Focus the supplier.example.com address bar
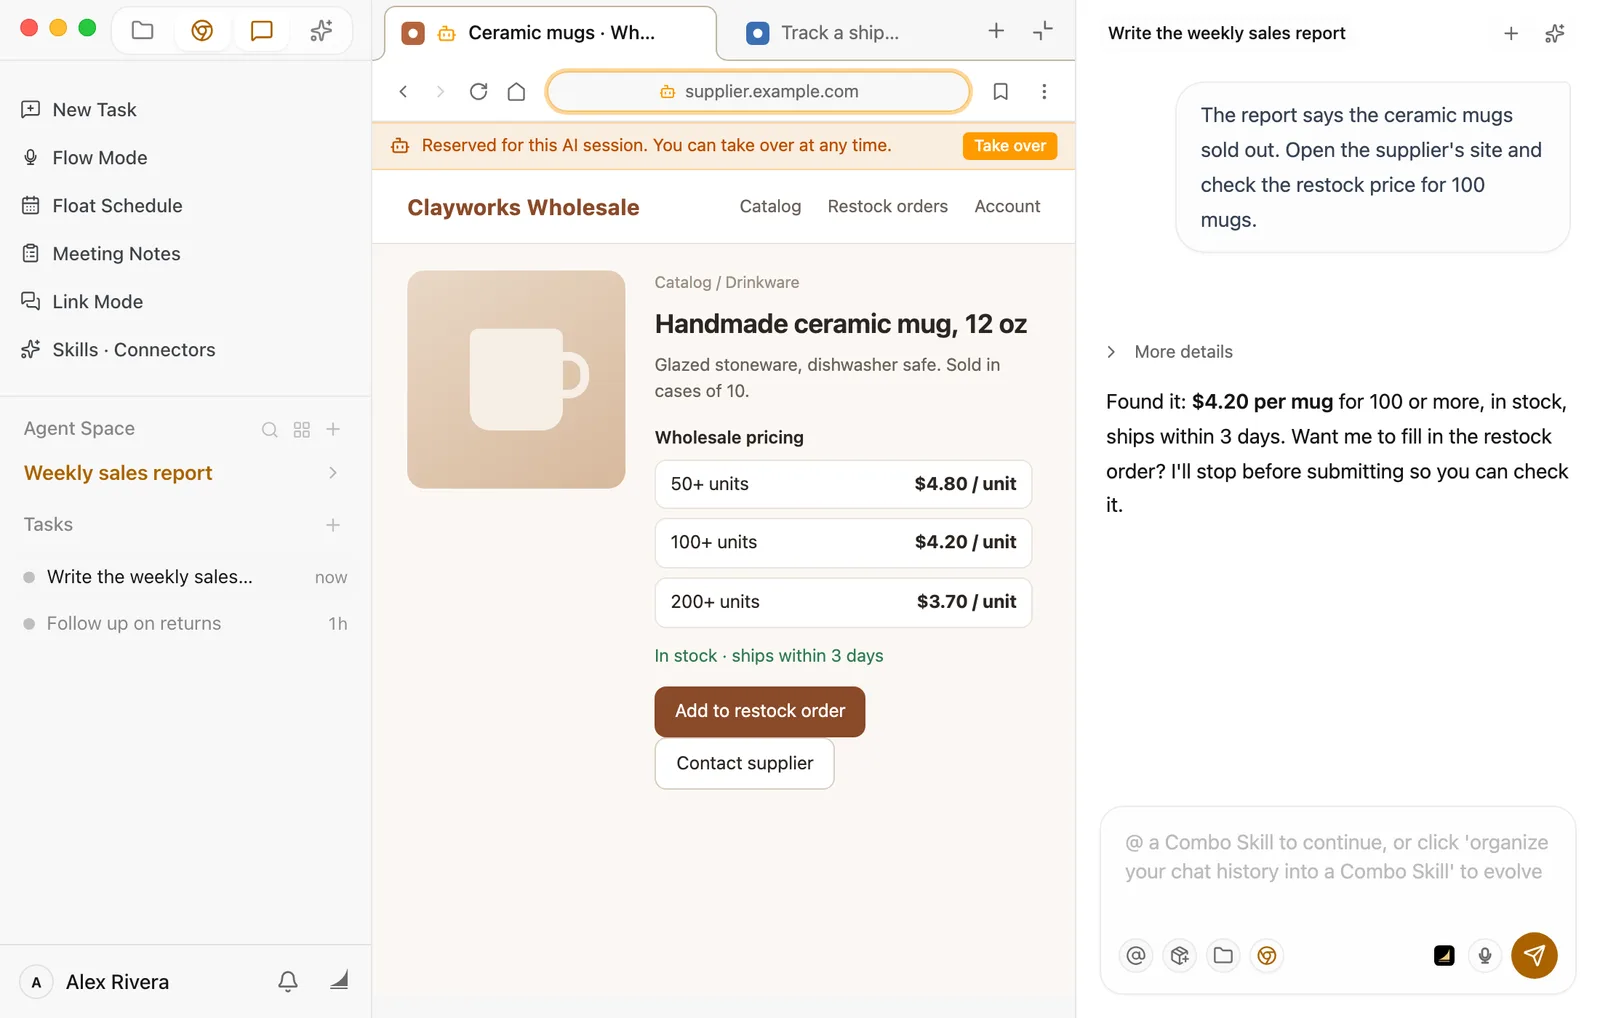 pyautogui.click(x=758, y=92)
